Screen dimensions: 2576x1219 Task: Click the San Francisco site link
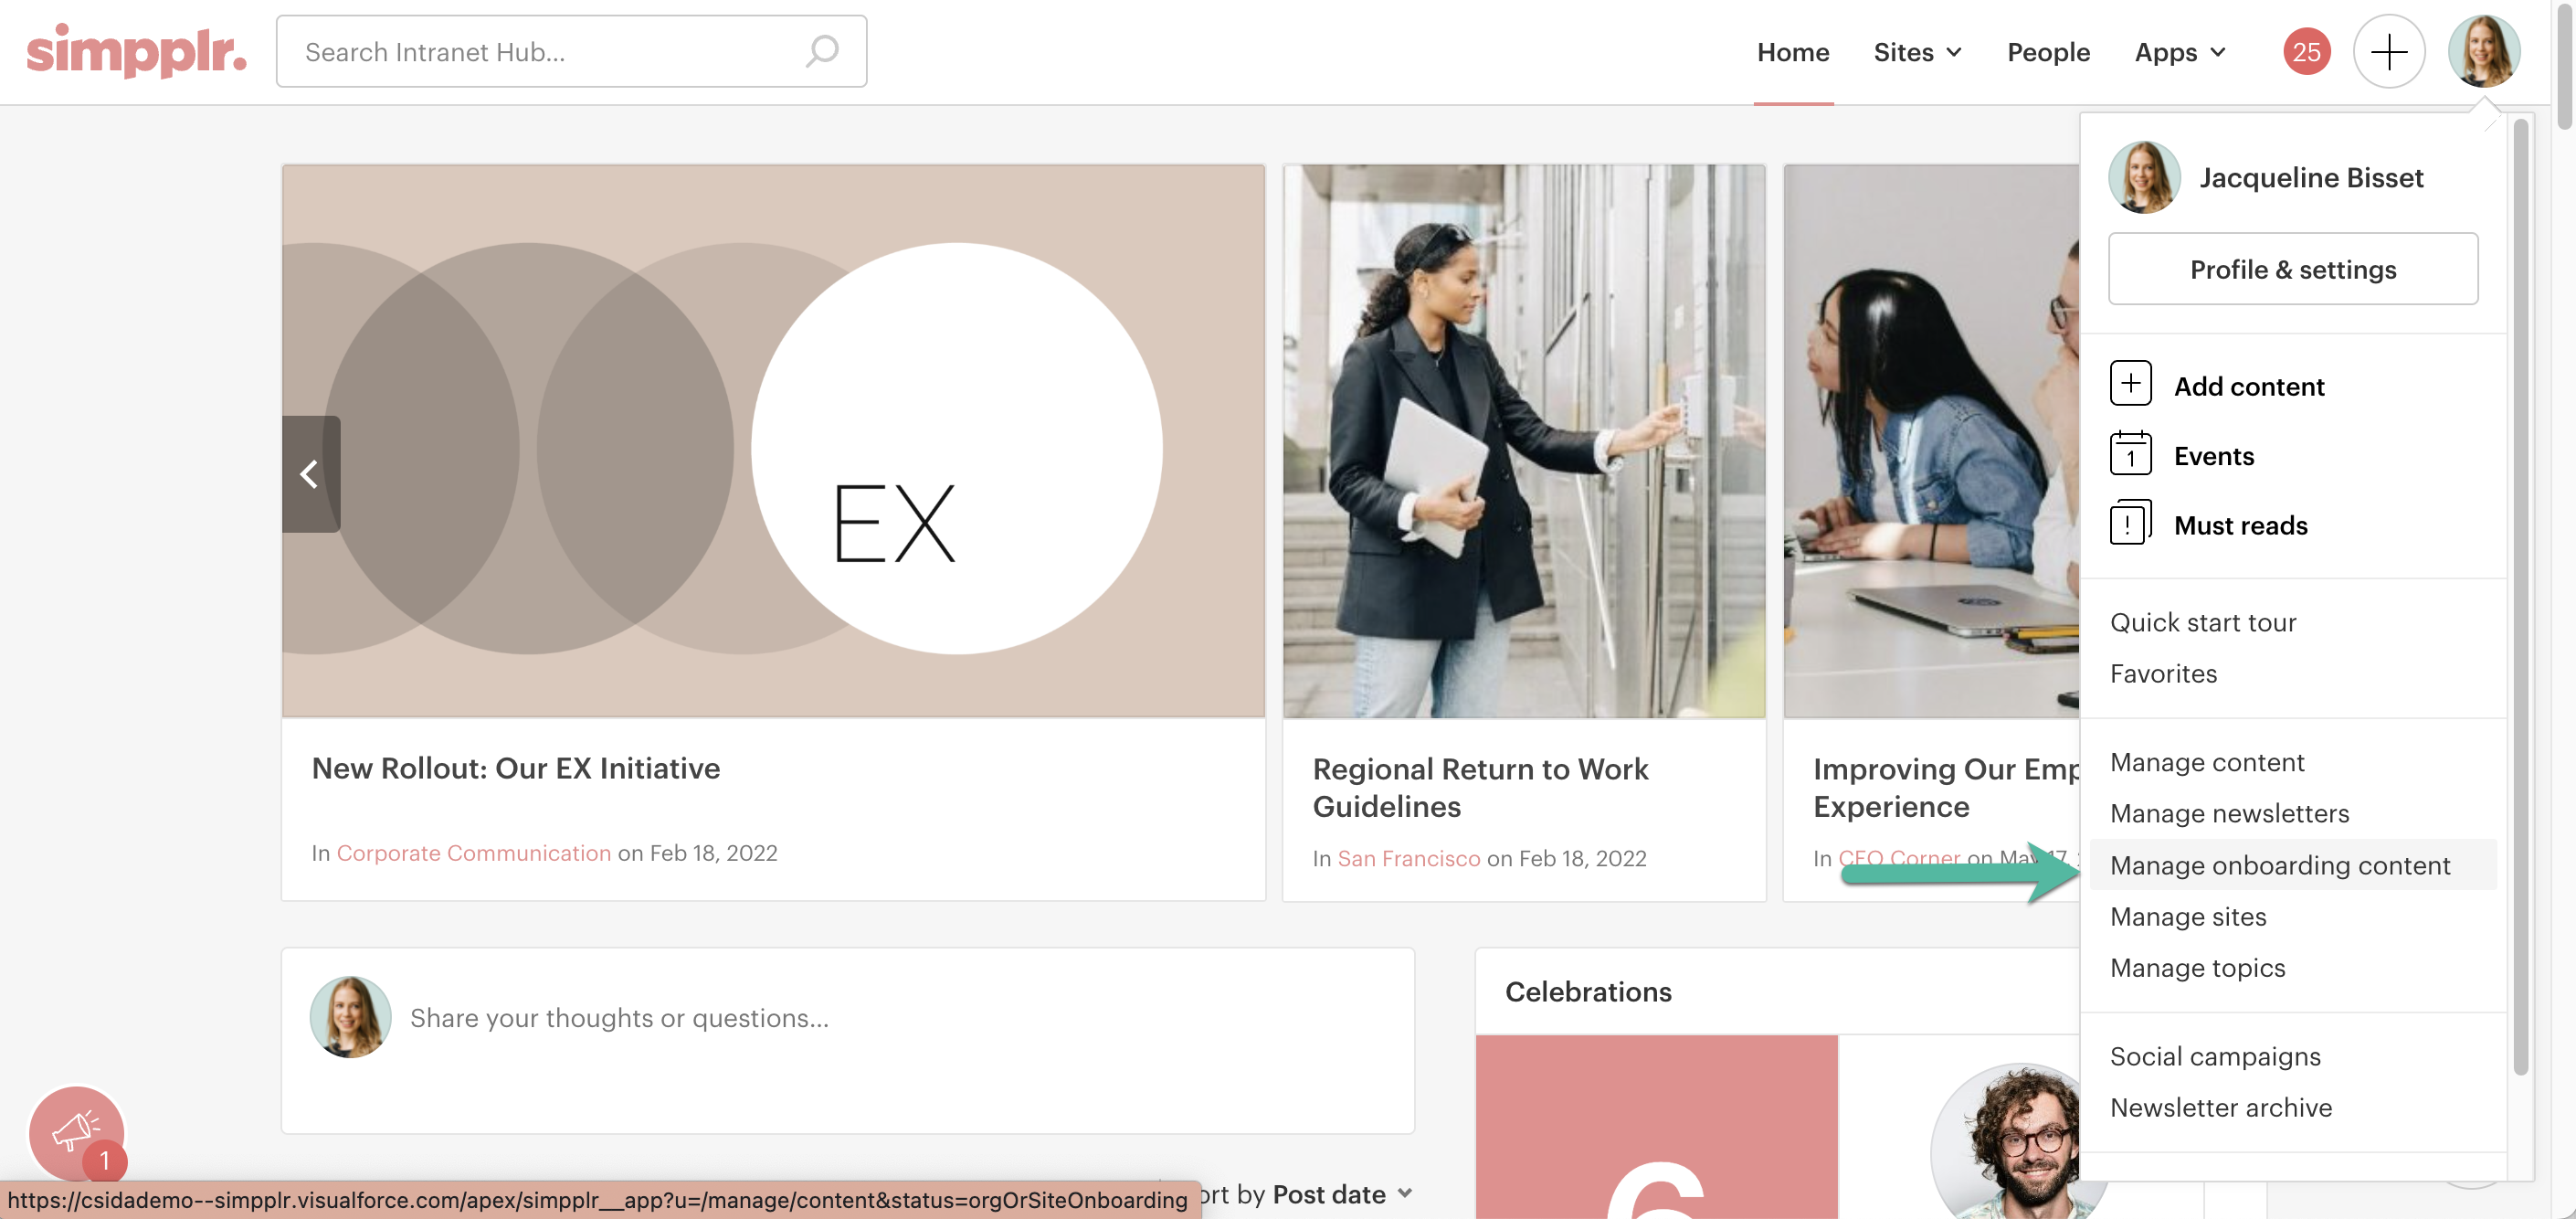click(x=1408, y=858)
